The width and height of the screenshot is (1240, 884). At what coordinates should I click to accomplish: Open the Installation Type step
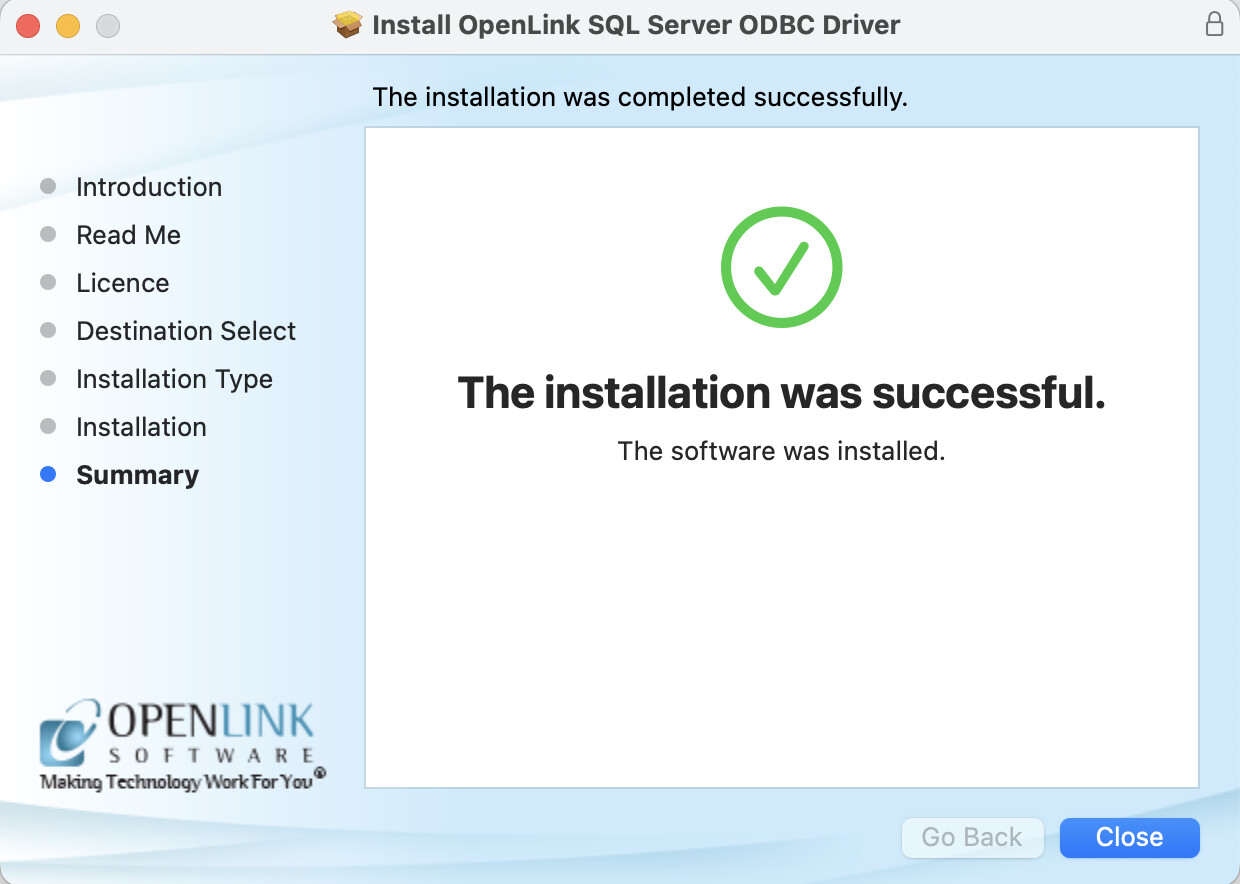pos(174,379)
